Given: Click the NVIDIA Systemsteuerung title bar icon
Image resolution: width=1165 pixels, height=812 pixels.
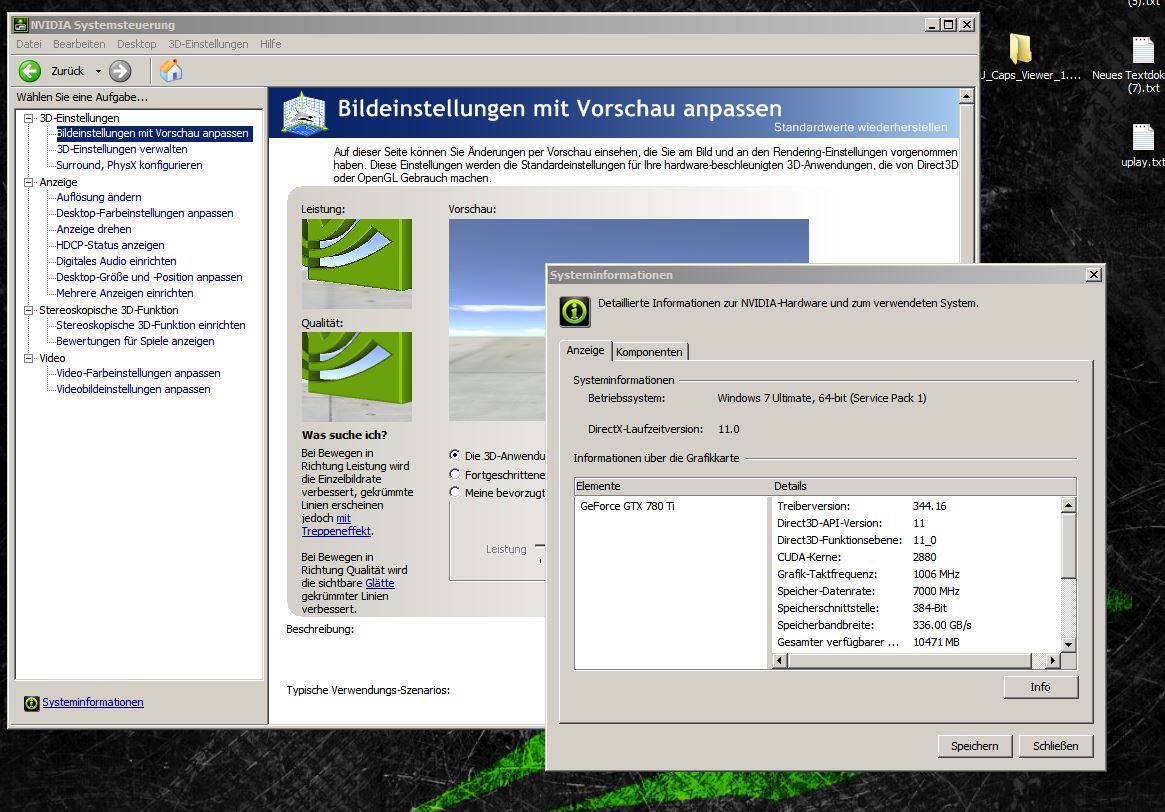Looking at the screenshot, I should tap(21, 25).
